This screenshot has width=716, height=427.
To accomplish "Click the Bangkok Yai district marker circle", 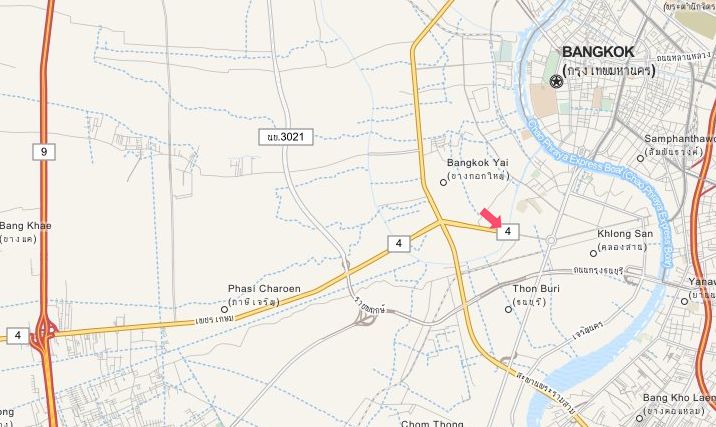I will coord(443,182).
